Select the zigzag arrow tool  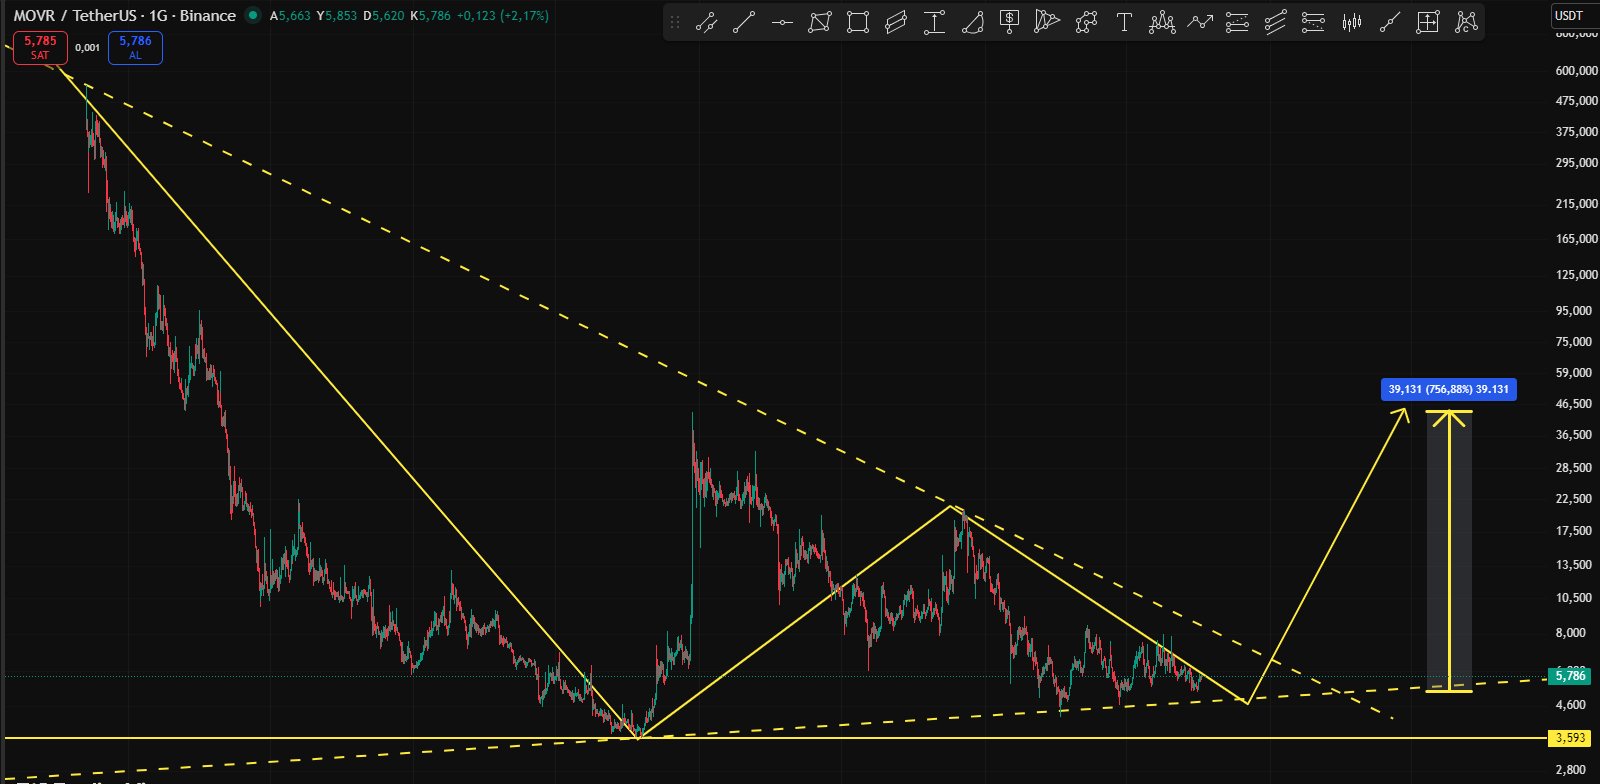1200,22
